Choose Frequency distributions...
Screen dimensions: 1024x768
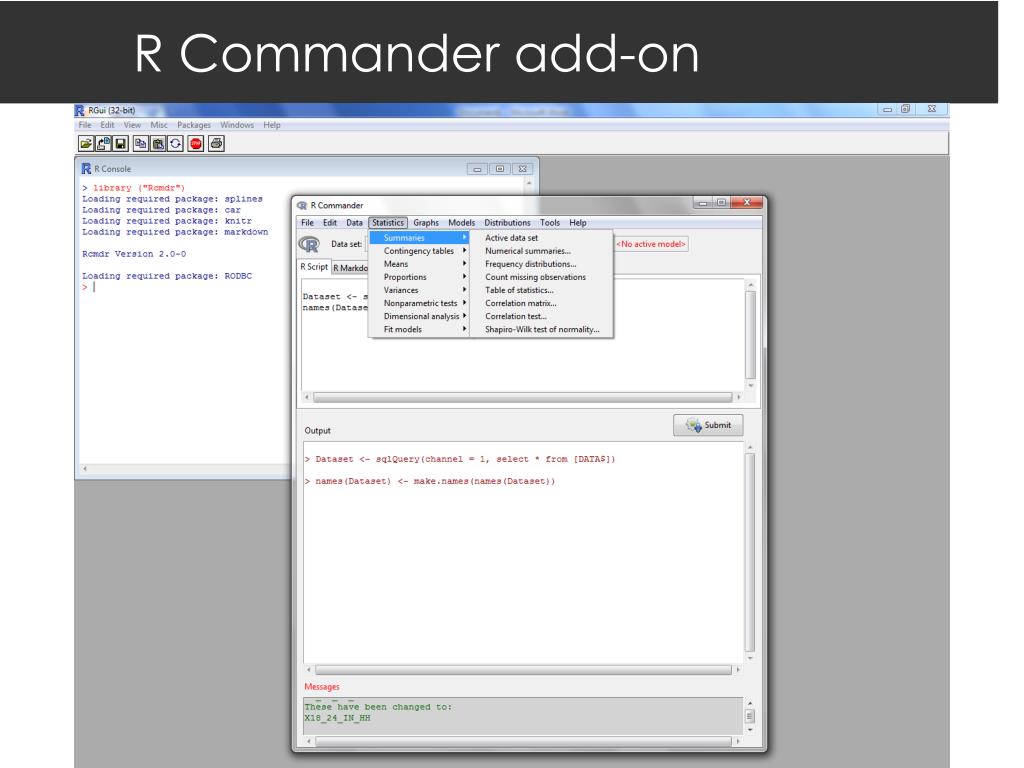pos(541,264)
